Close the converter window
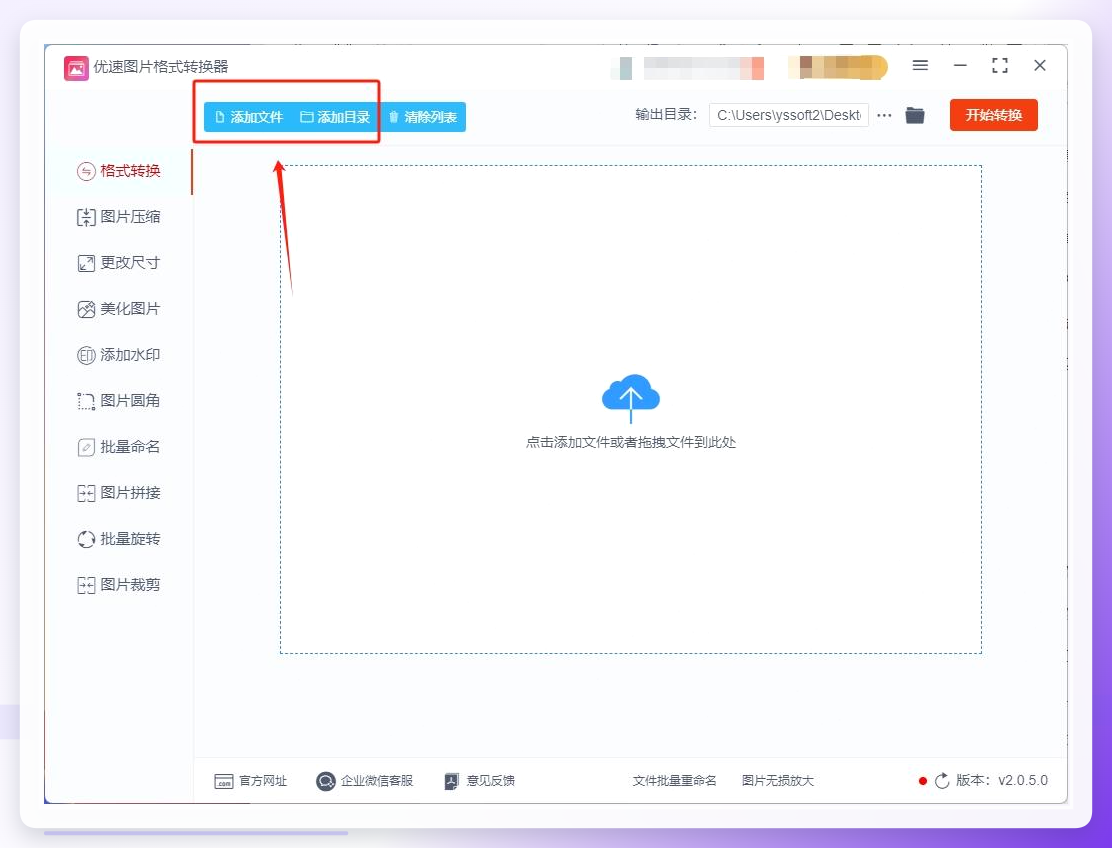This screenshot has height=848, width=1112. coord(1040,65)
